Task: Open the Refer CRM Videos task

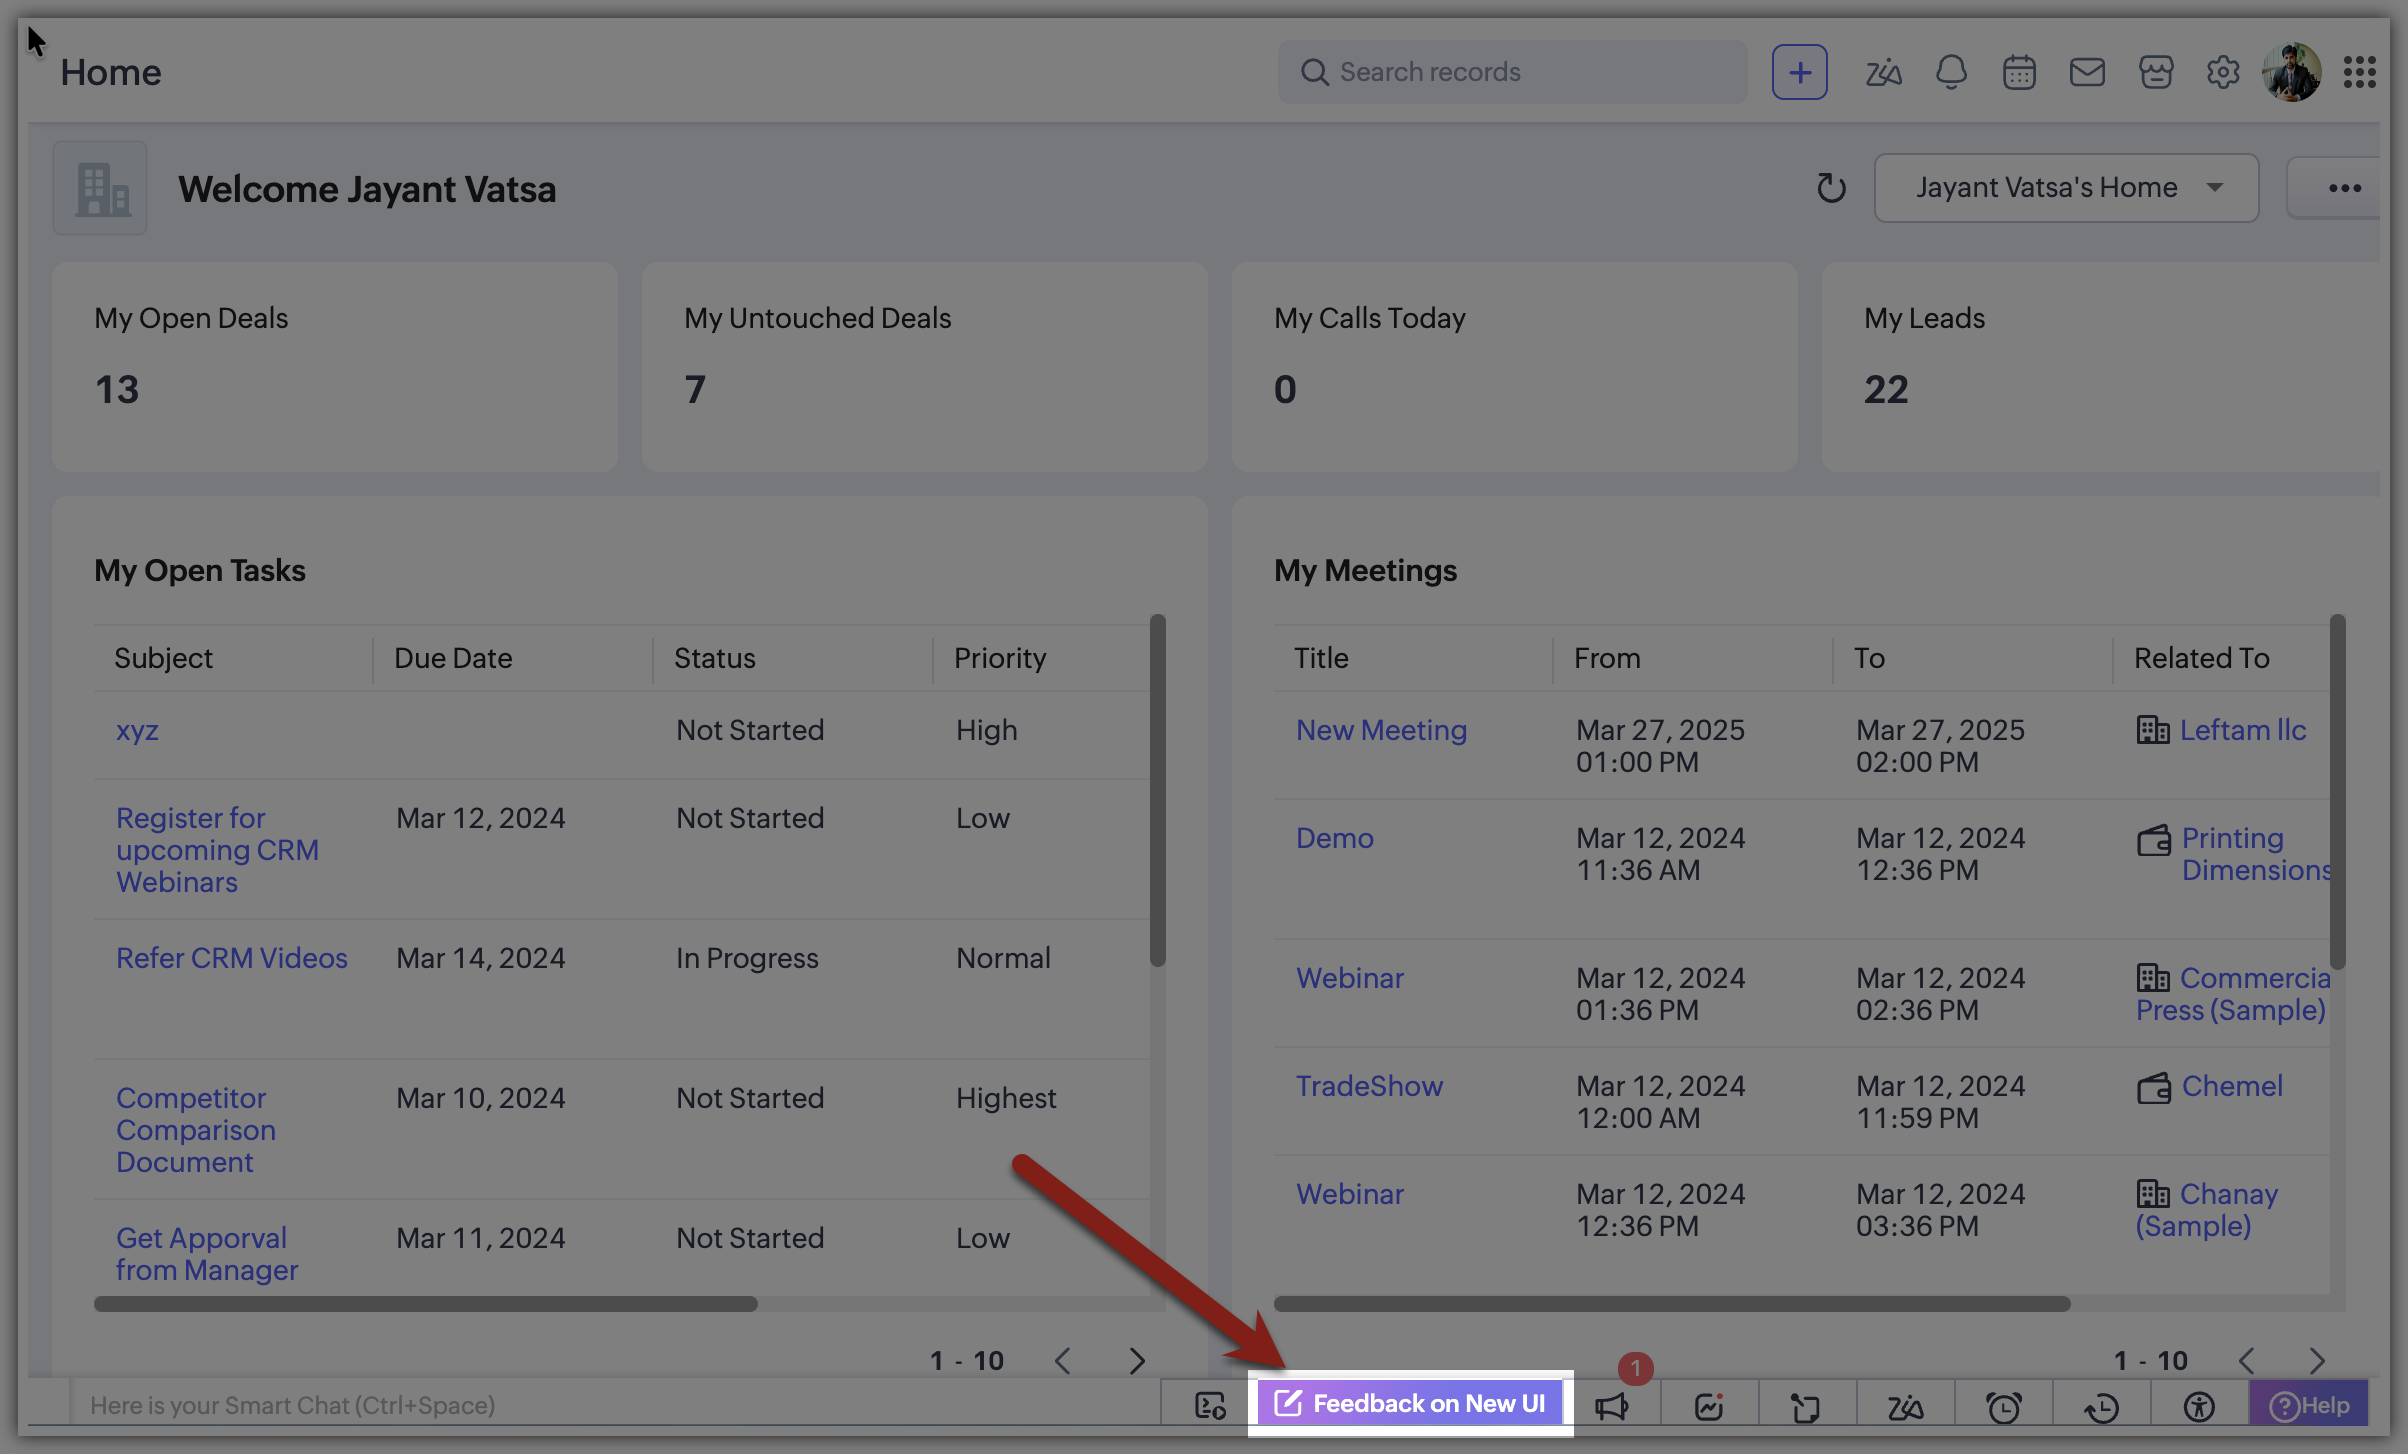Action: (x=231, y=958)
